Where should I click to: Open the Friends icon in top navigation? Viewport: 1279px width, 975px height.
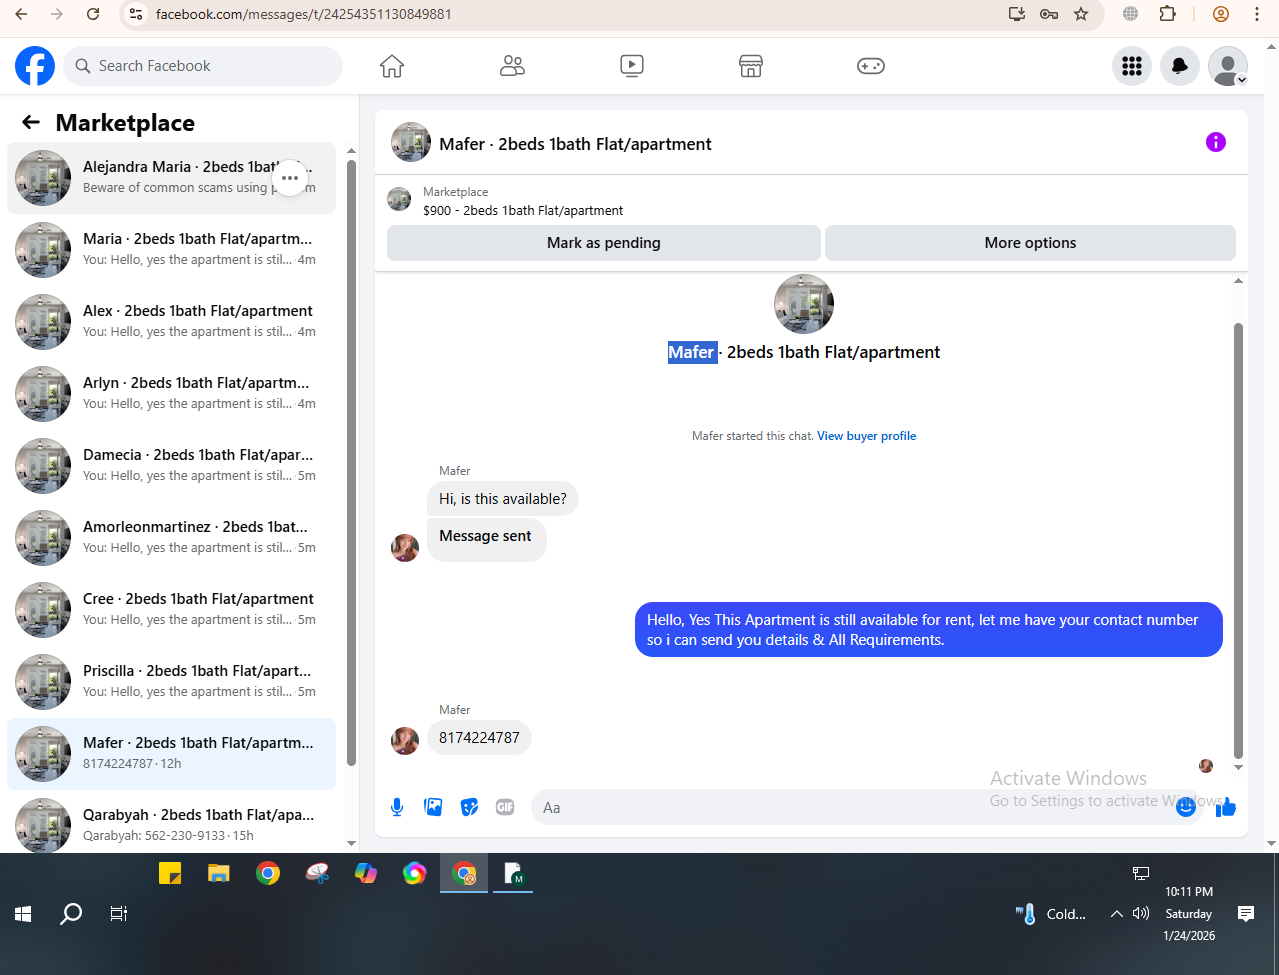[x=512, y=66]
